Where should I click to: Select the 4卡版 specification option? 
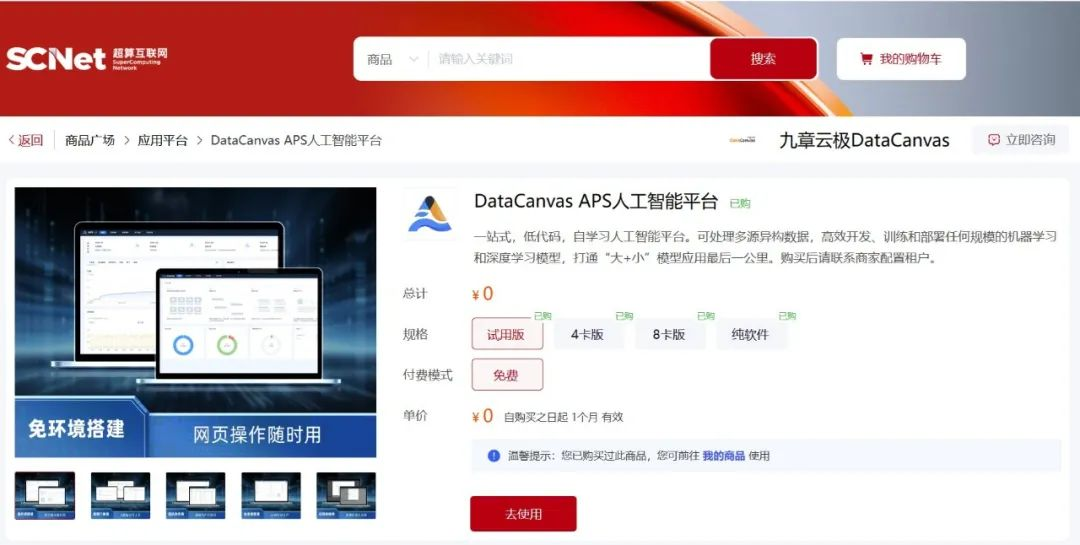tap(587, 335)
